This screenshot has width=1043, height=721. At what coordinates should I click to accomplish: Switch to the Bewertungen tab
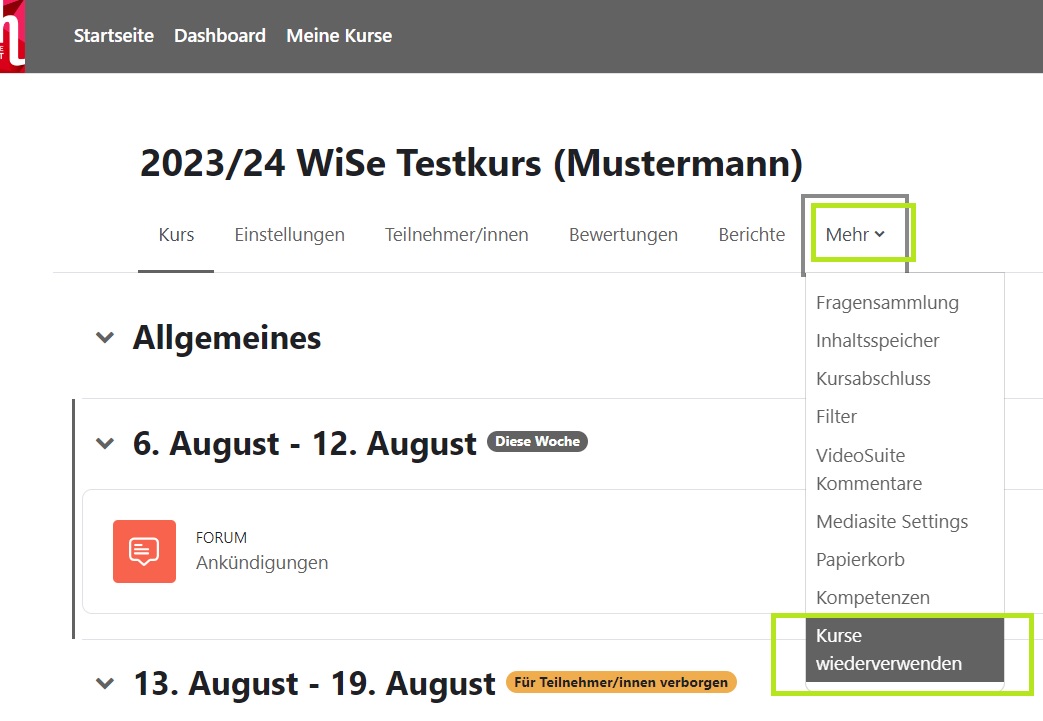pyautogui.click(x=623, y=234)
